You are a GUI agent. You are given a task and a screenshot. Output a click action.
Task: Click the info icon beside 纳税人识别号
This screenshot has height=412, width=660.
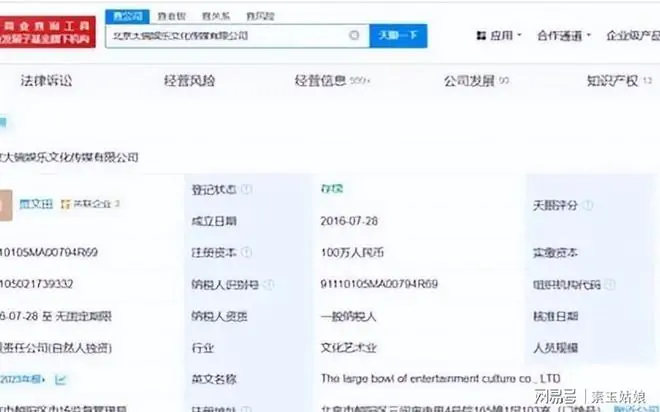click(269, 284)
